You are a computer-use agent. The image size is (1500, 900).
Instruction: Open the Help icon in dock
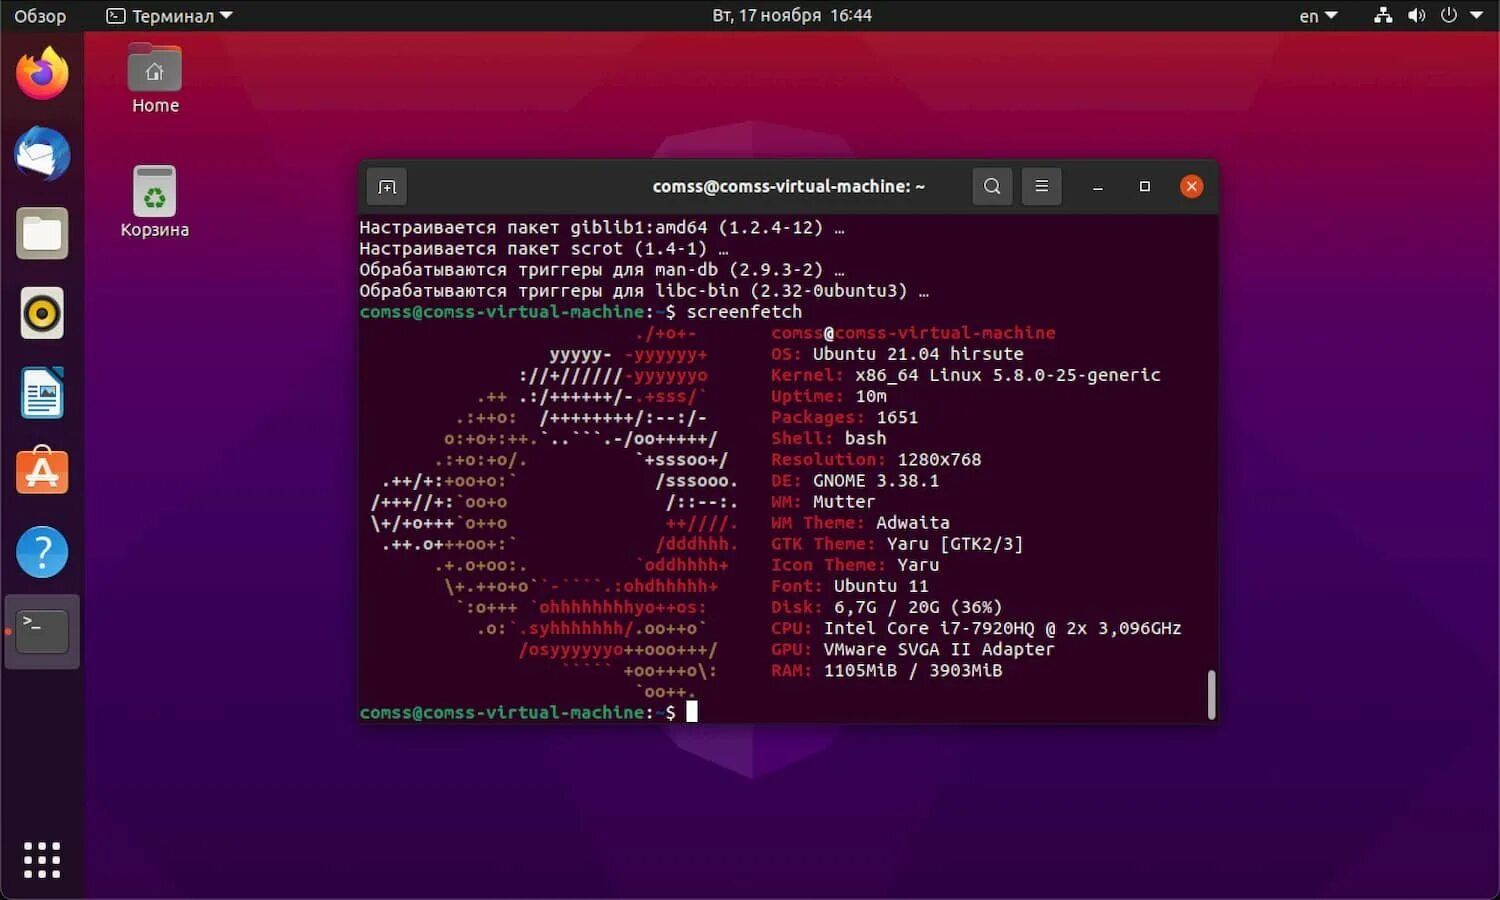click(x=42, y=552)
